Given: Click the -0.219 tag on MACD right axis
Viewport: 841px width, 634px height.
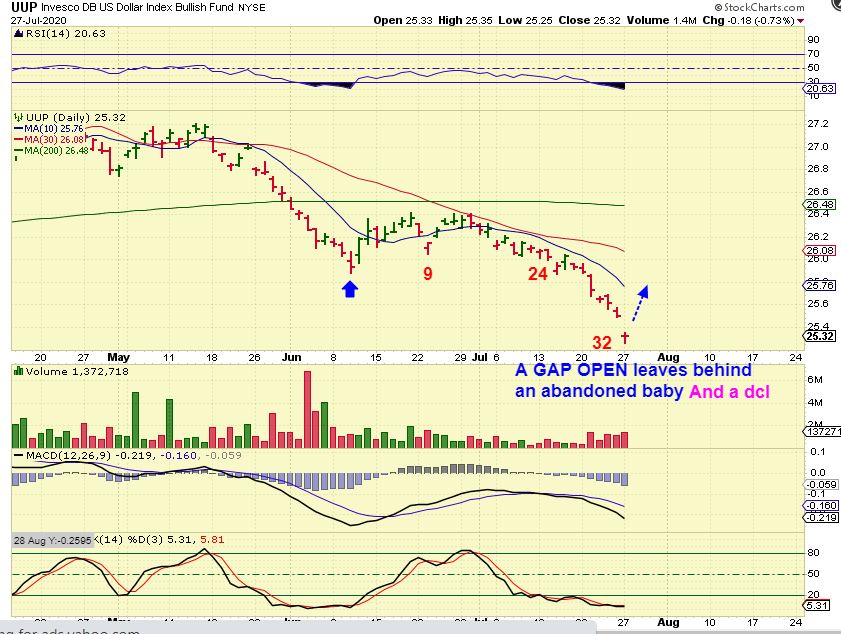Looking at the screenshot, I should pyautogui.click(x=822, y=517).
